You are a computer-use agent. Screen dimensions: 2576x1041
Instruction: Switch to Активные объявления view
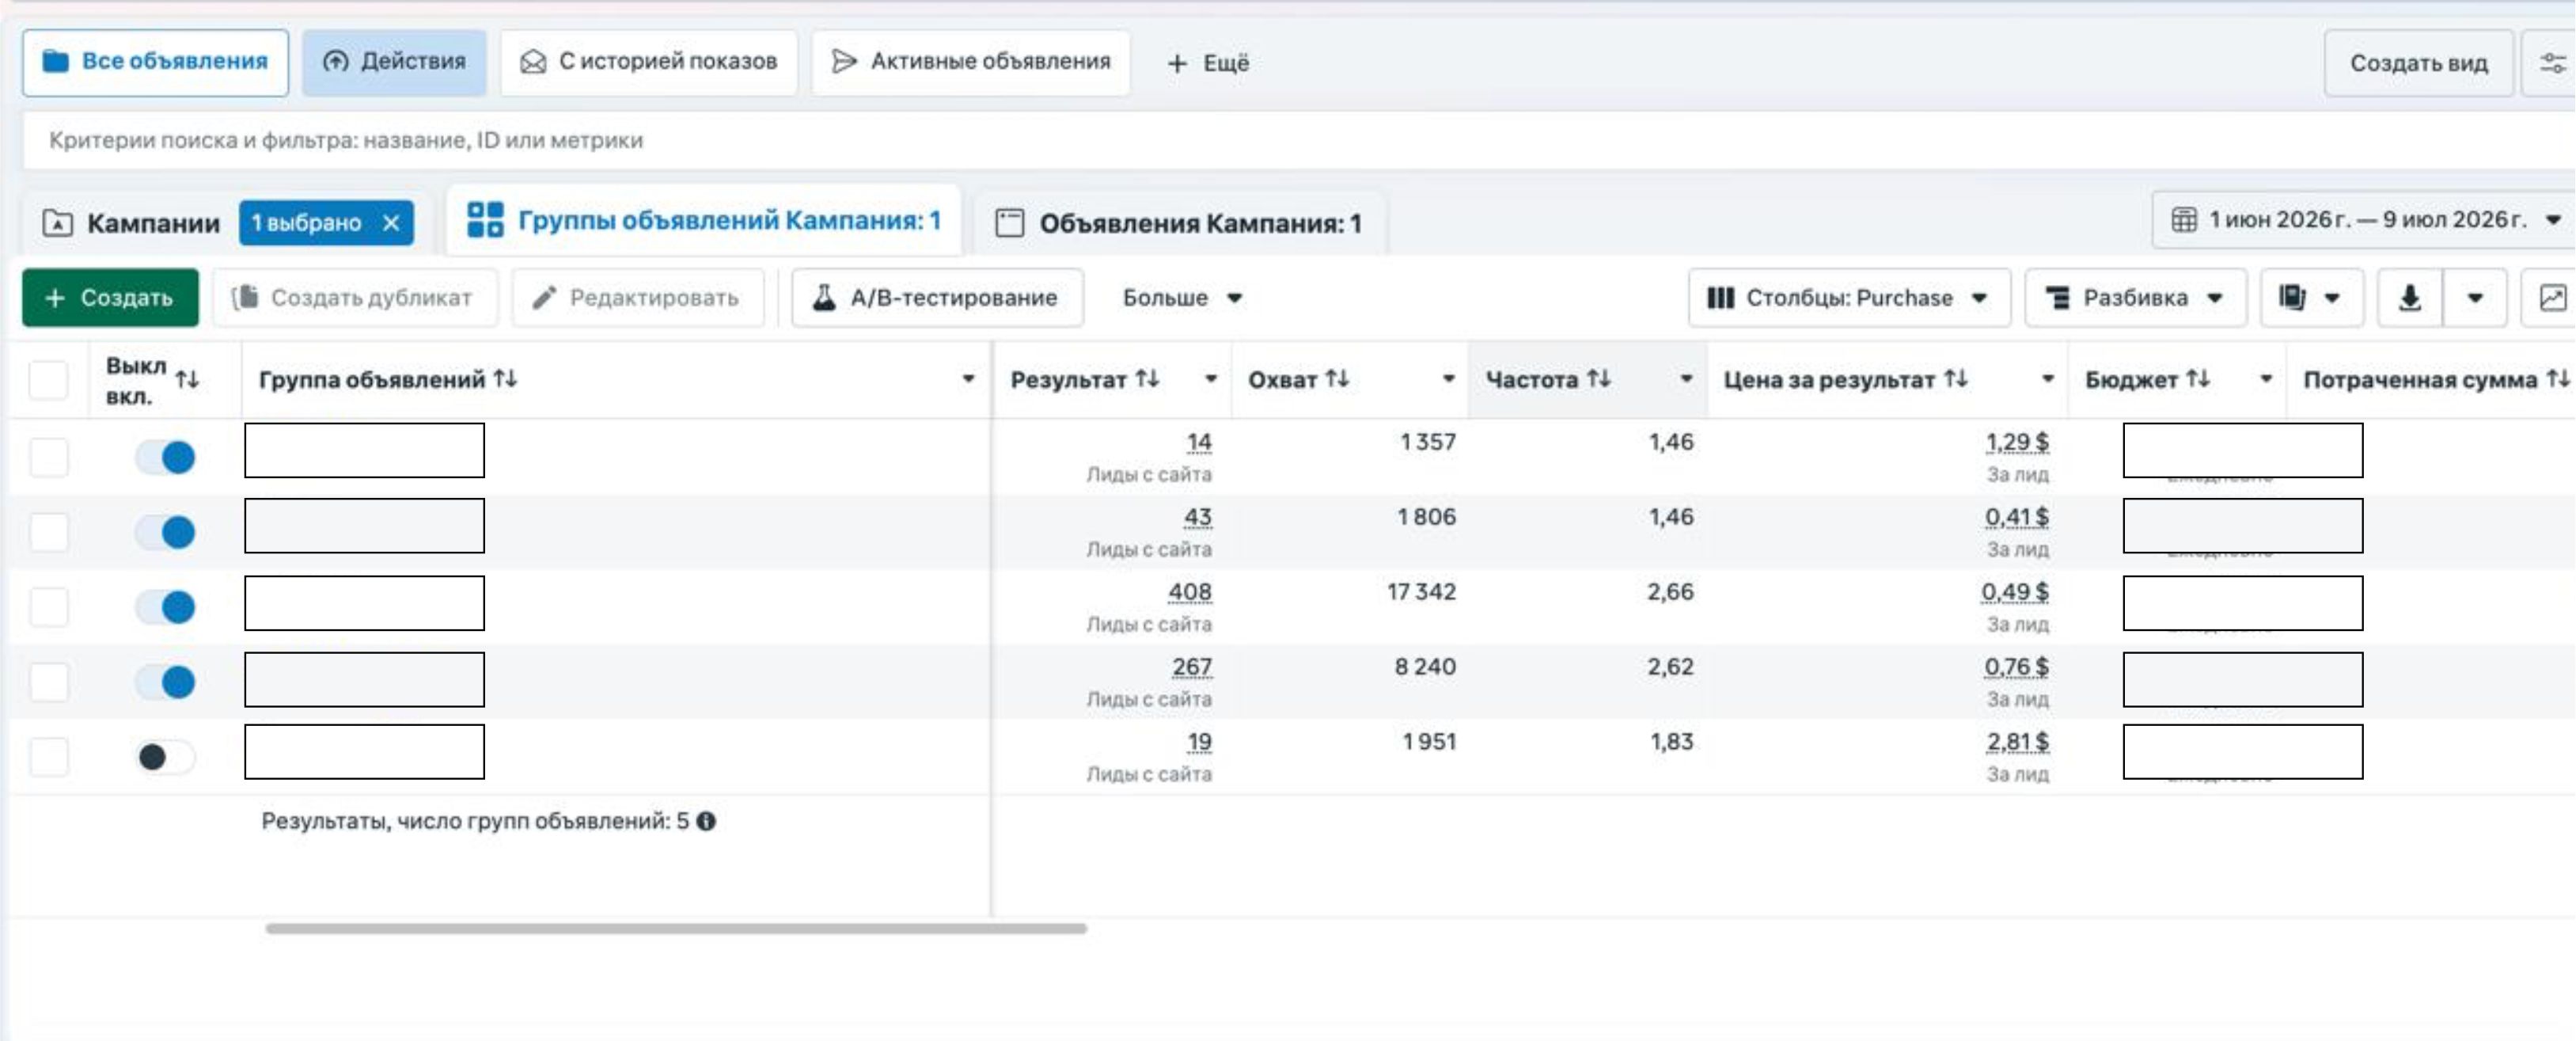[x=970, y=62]
